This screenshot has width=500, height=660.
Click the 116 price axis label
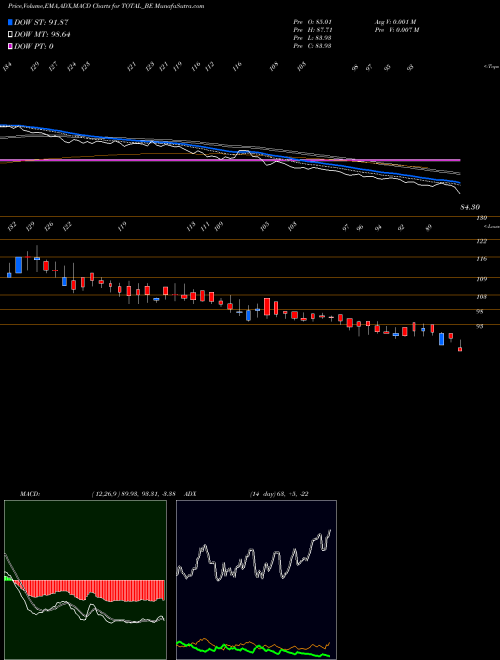point(481,259)
